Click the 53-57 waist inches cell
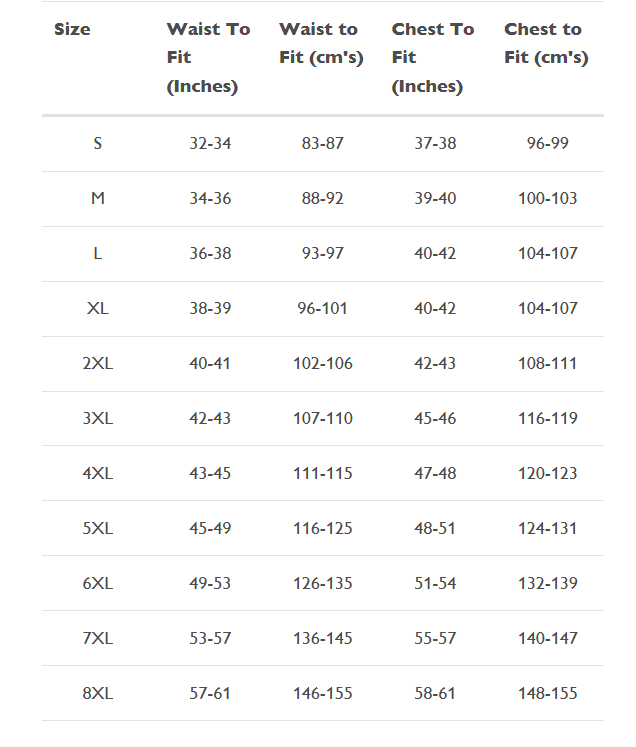Image resolution: width=636 pixels, height=747 pixels. point(210,639)
